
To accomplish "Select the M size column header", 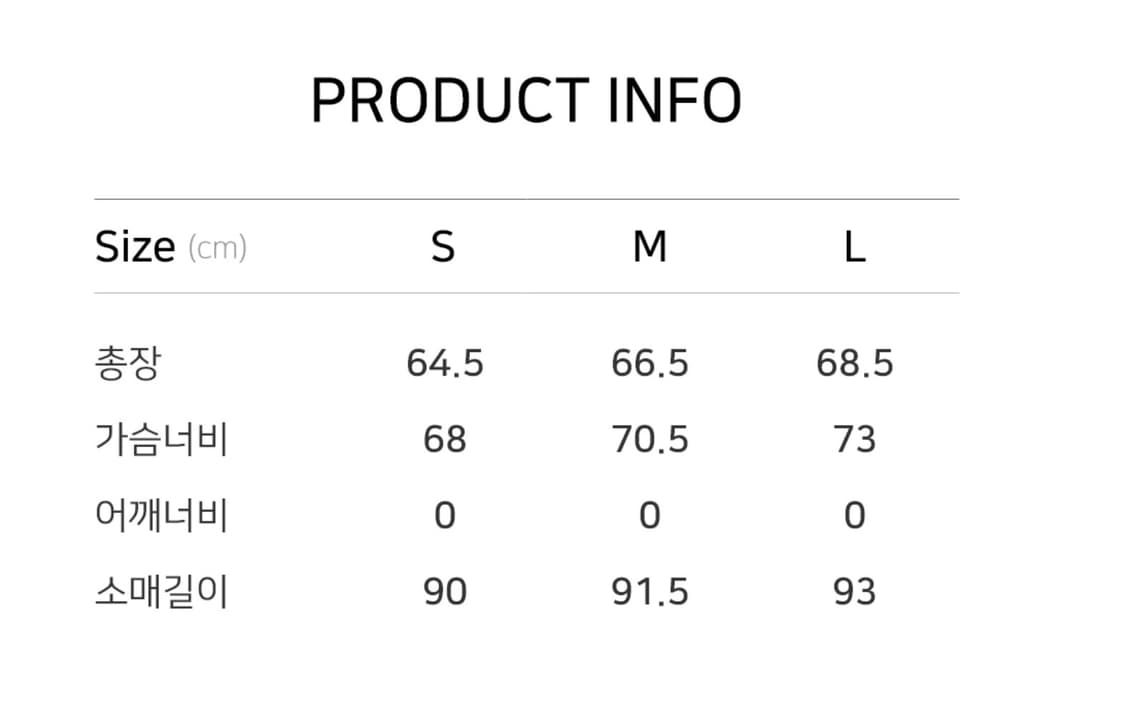I will tap(650, 246).
